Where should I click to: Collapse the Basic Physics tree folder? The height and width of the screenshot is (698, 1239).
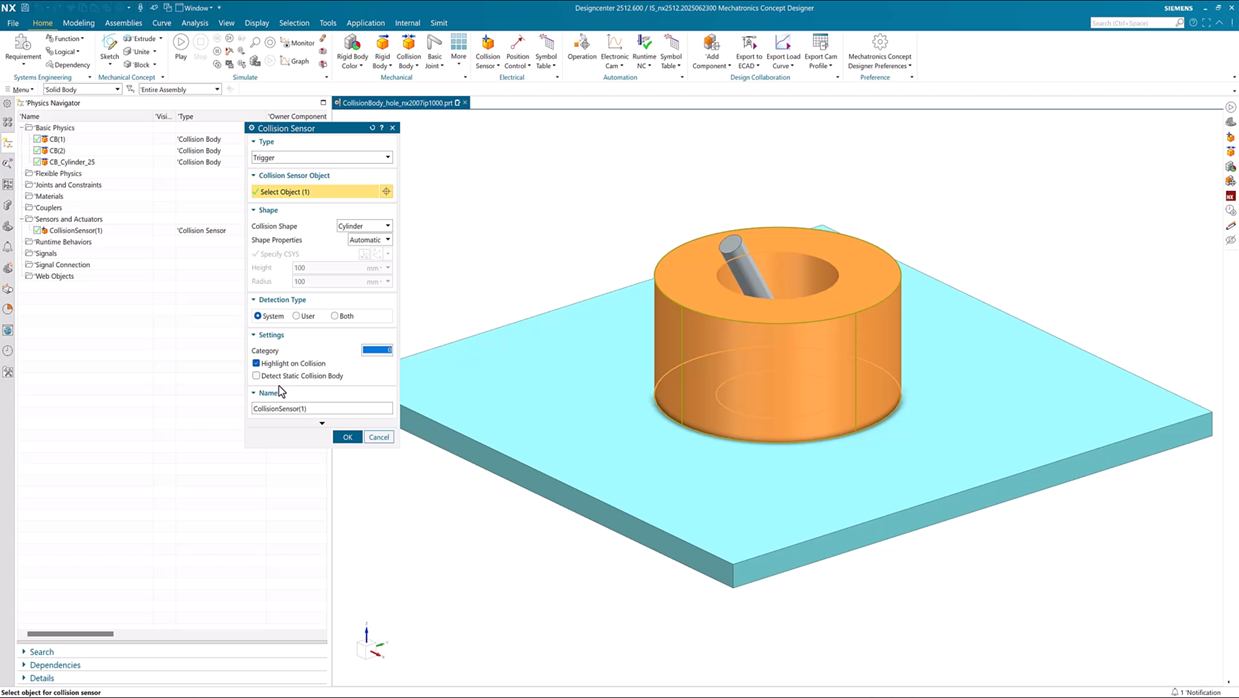23,128
